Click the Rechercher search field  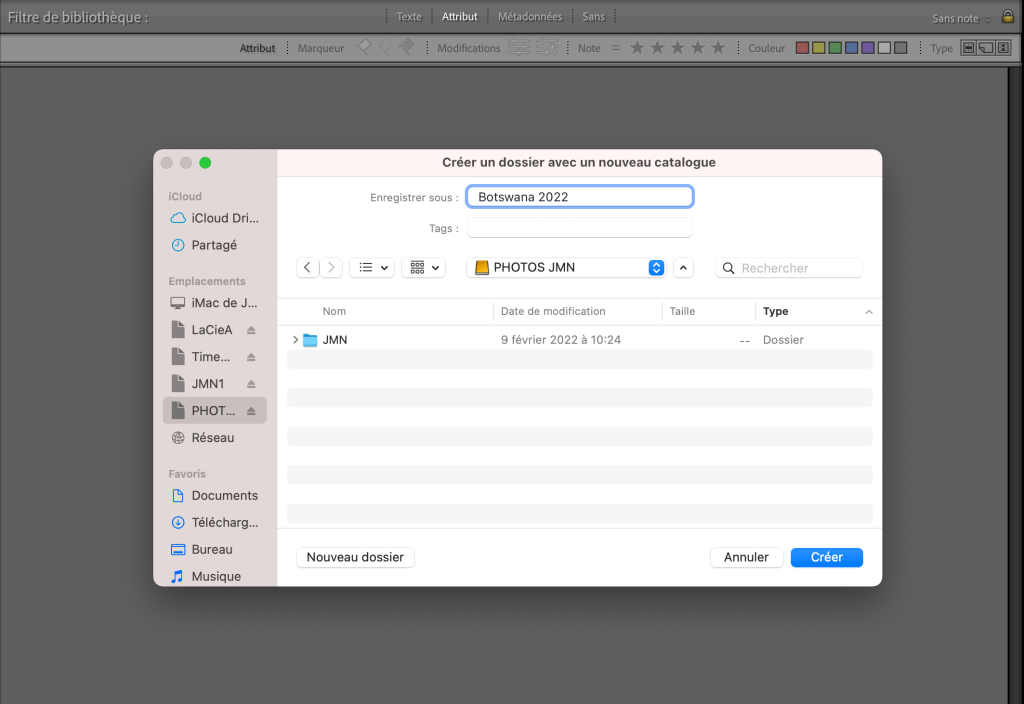(x=795, y=268)
